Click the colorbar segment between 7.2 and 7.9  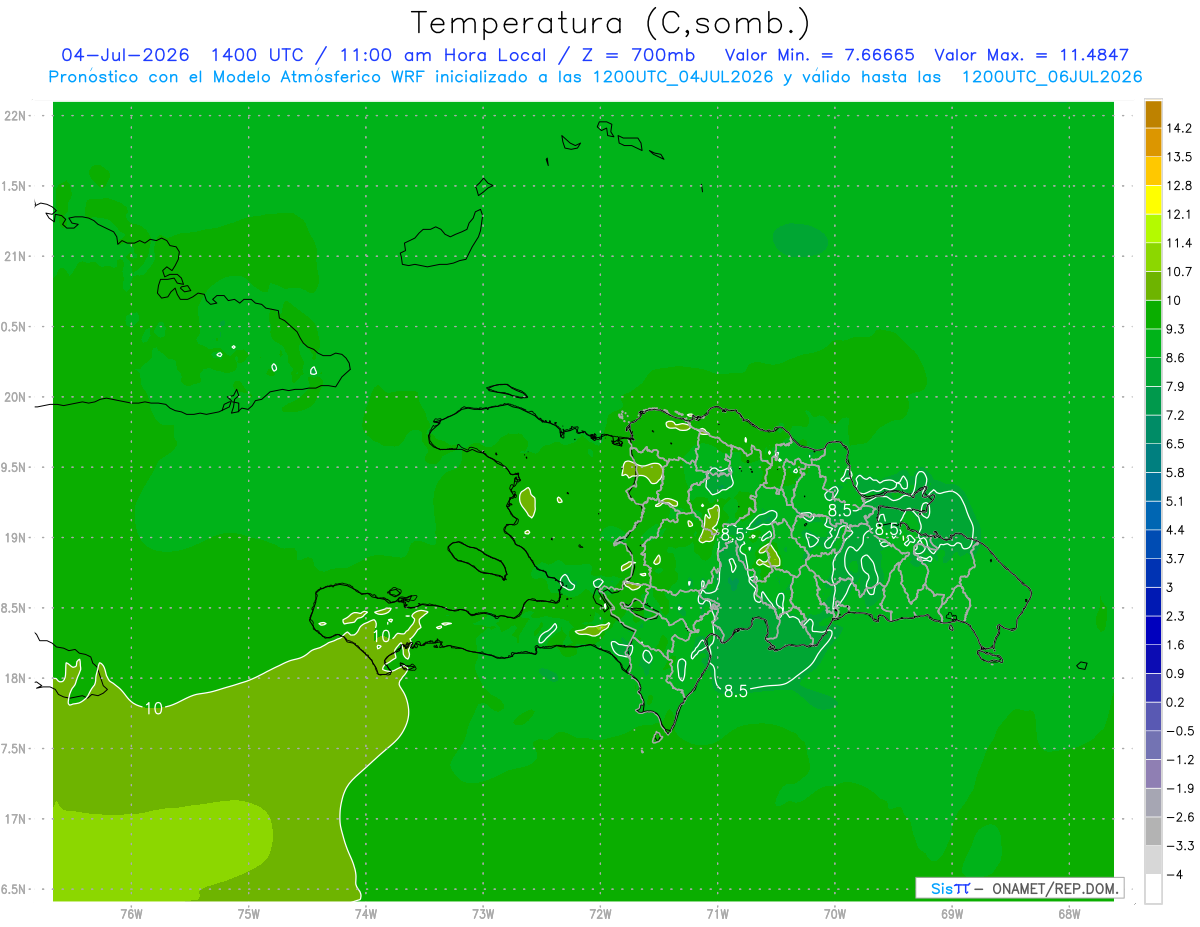pos(1153,400)
